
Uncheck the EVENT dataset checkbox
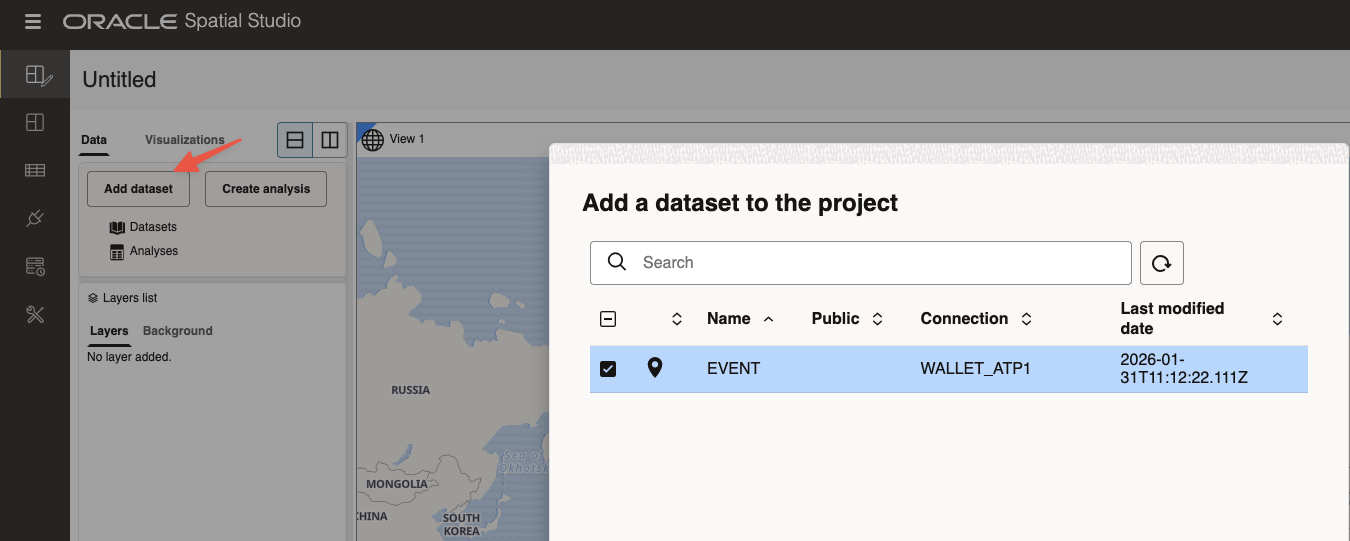(x=608, y=369)
